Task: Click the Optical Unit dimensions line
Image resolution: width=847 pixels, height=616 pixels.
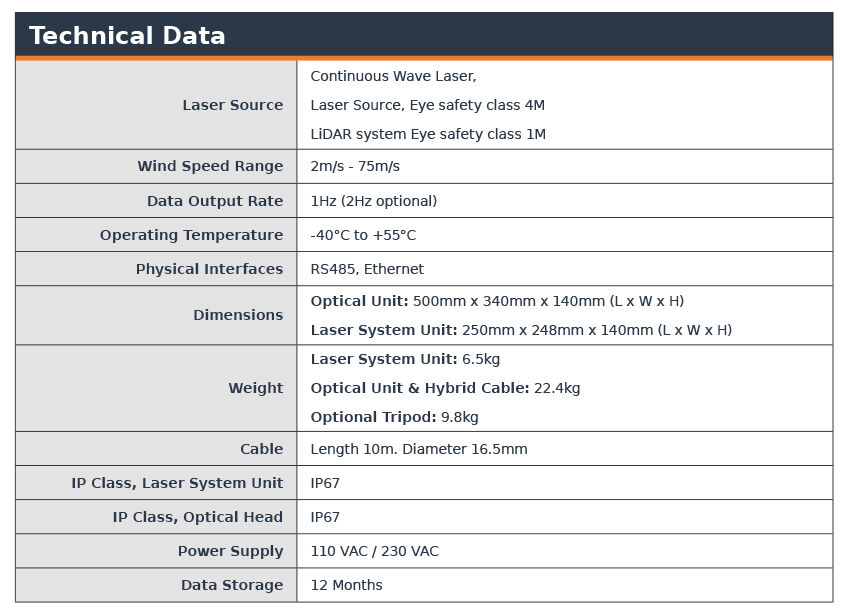Action: [496, 301]
